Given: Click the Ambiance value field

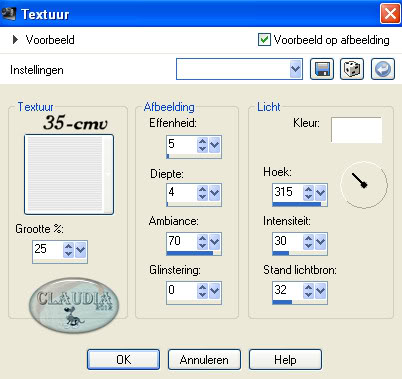Looking at the screenshot, I should pos(182,241).
